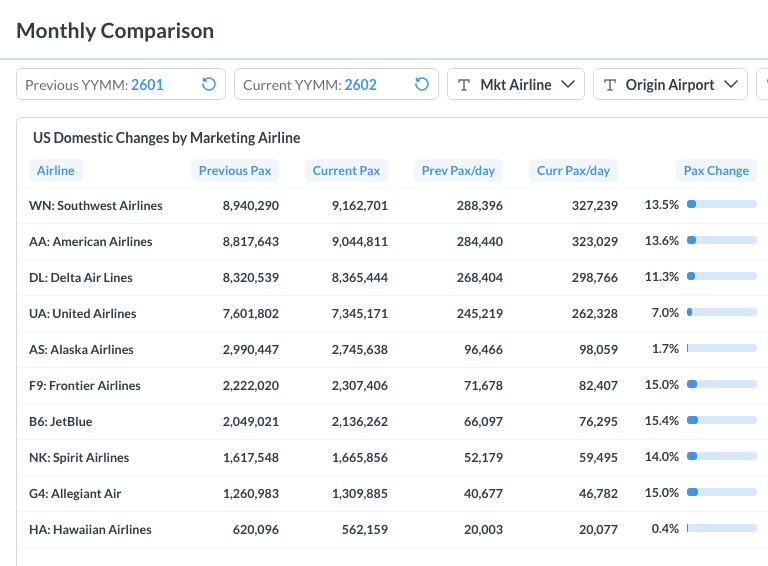Select the DL: Delta Air Lines row
This screenshot has height=566, width=768.
click(81, 278)
